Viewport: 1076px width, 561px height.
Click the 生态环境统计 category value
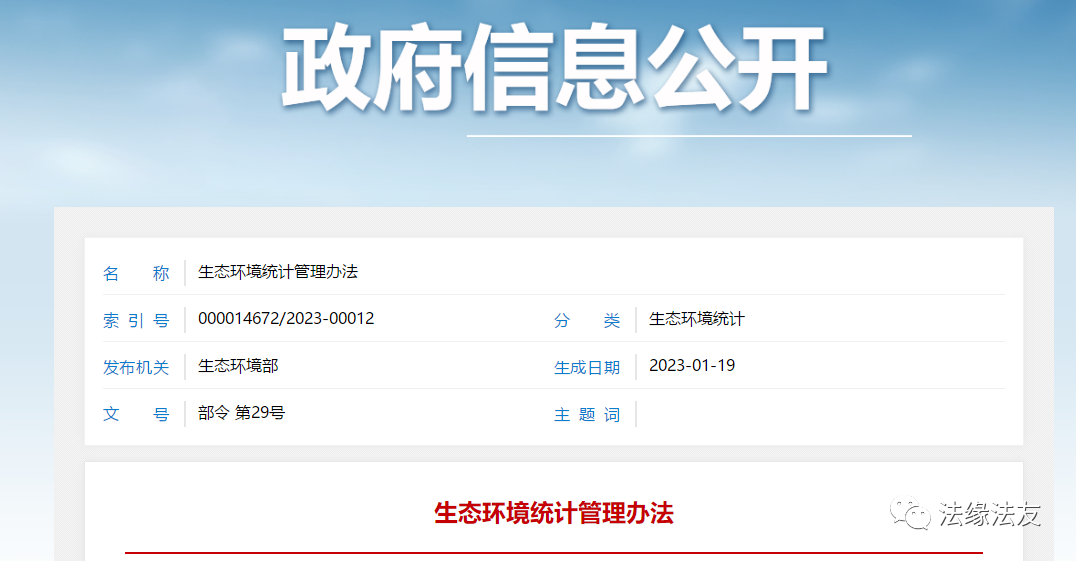697,319
